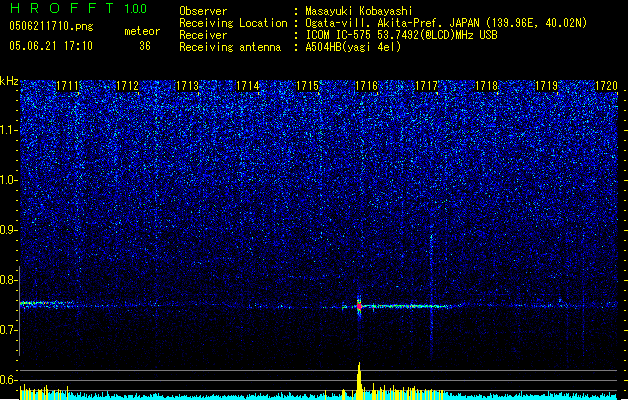Click the 1718 time marker
The height and width of the screenshot is (400, 629).
487,86
